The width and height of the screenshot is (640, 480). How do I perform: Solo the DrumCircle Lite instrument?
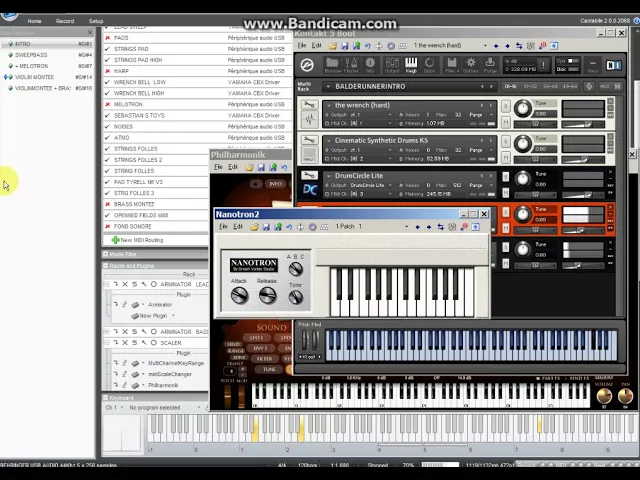pyautogui.click(x=506, y=177)
